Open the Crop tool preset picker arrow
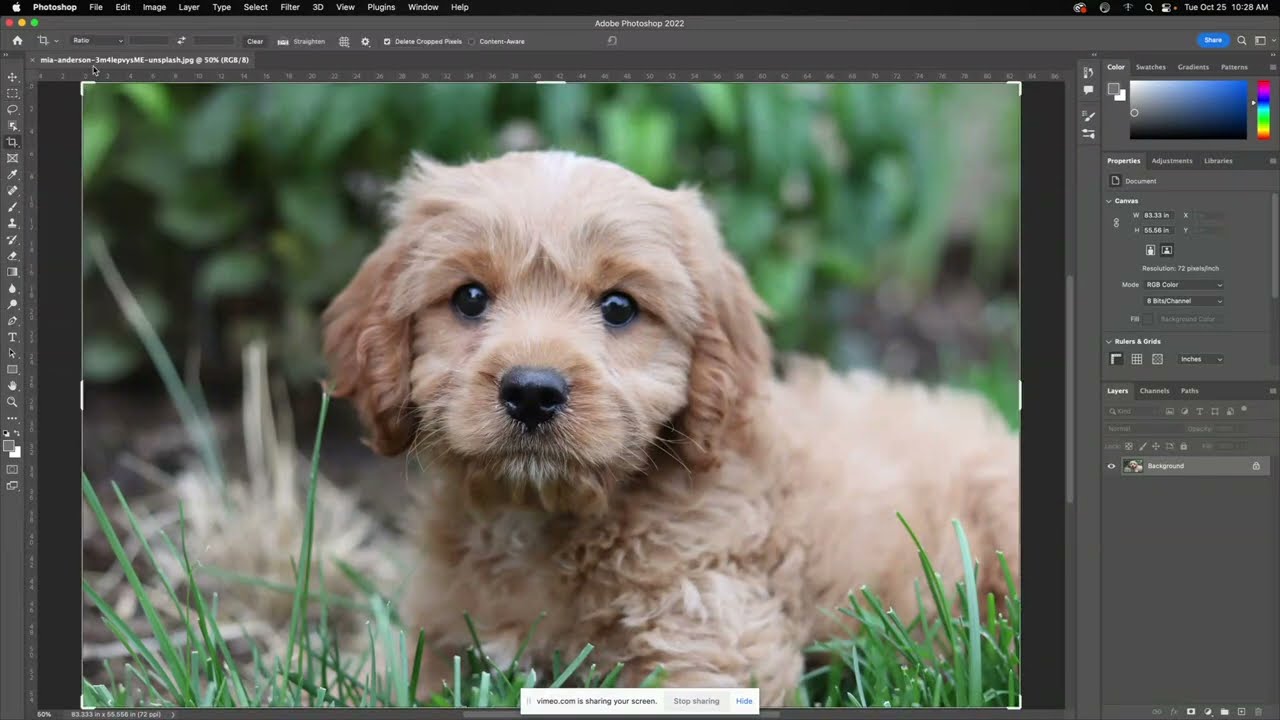Image resolution: width=1280 pixels, height=720 pixels. tap(56, 41)
